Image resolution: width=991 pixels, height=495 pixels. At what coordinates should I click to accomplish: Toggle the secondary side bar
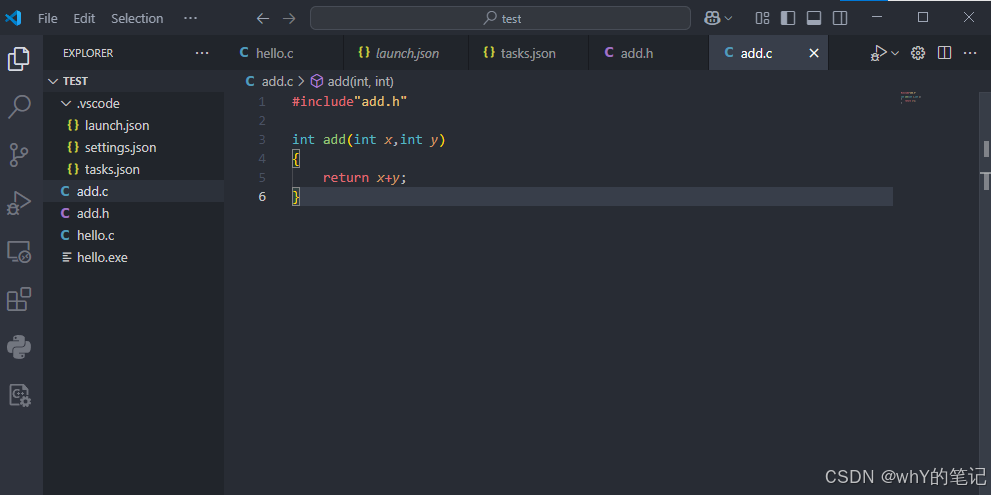[x=840, y=18]
